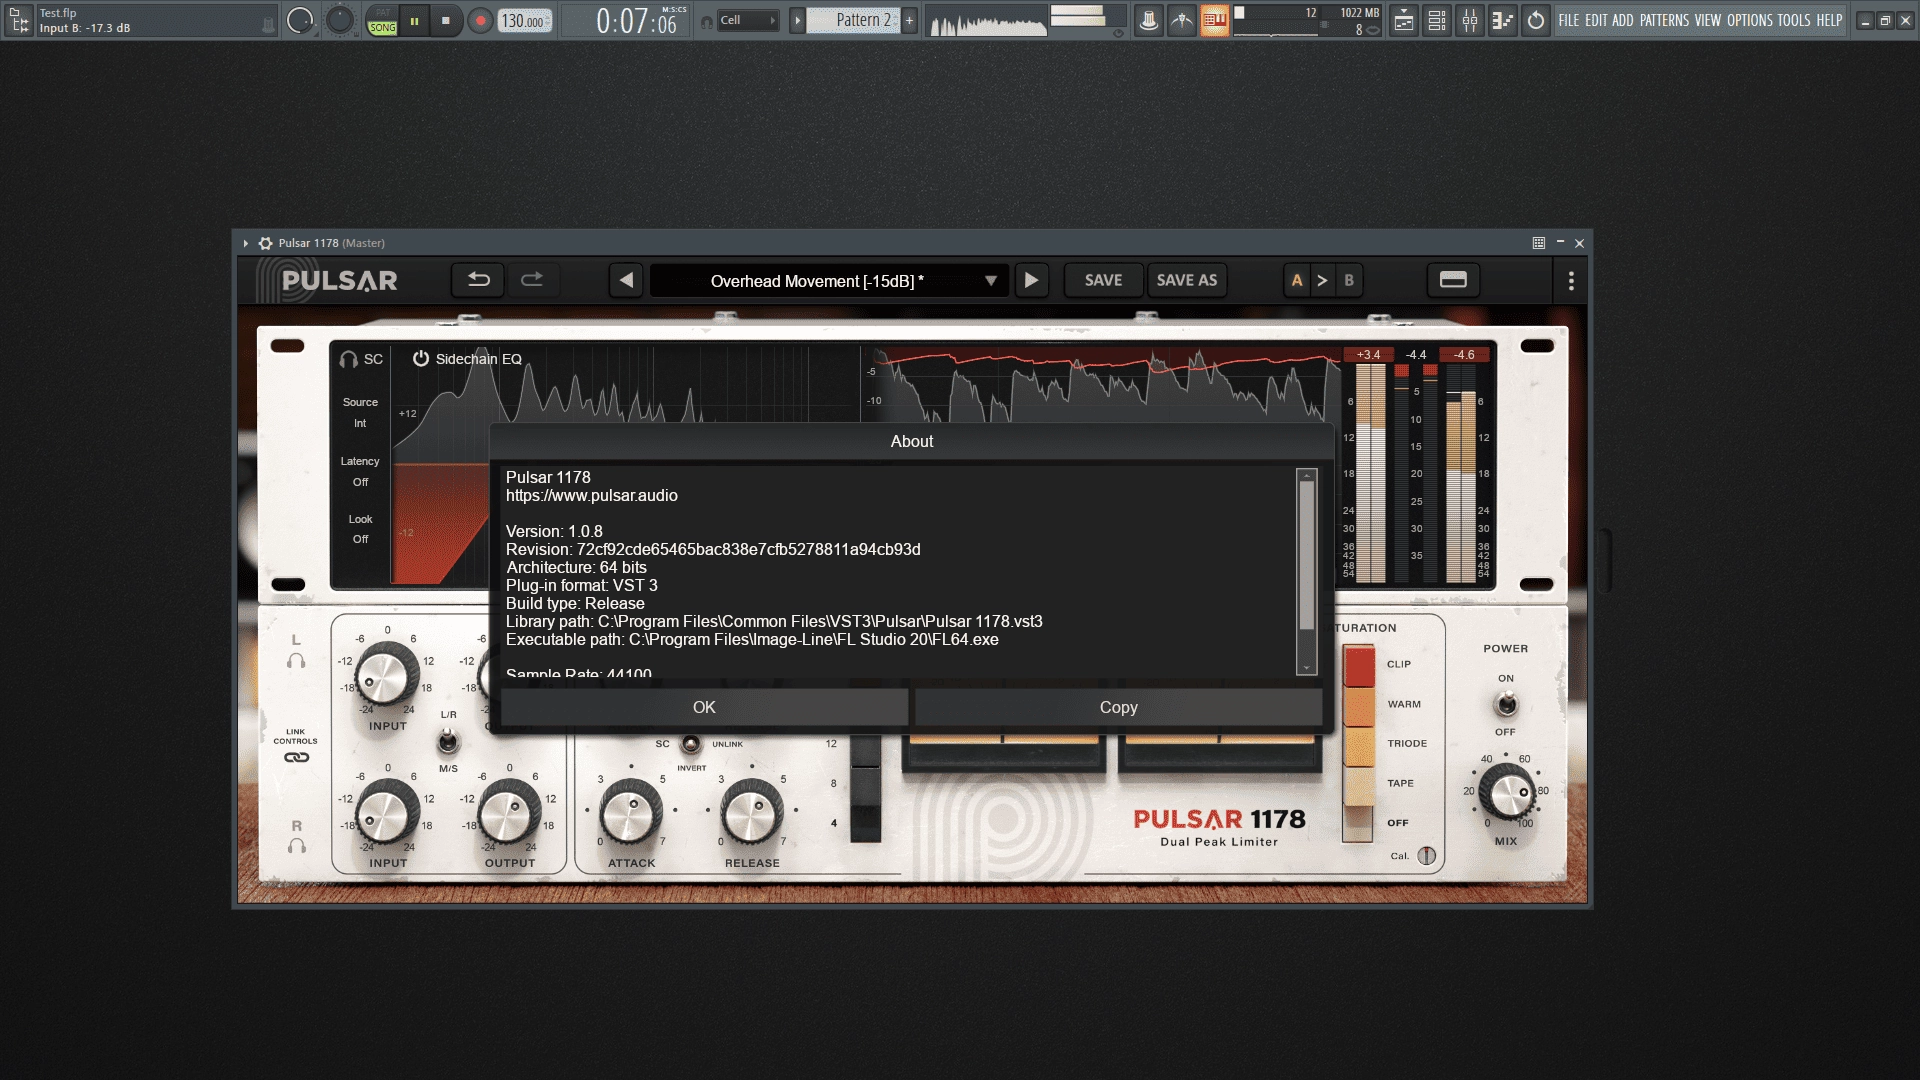The width and height of the screenshot is (1920, 1080).
Task: Click the detached/grid icon in plugin title bar
Action: click(x=1539, y=243)
